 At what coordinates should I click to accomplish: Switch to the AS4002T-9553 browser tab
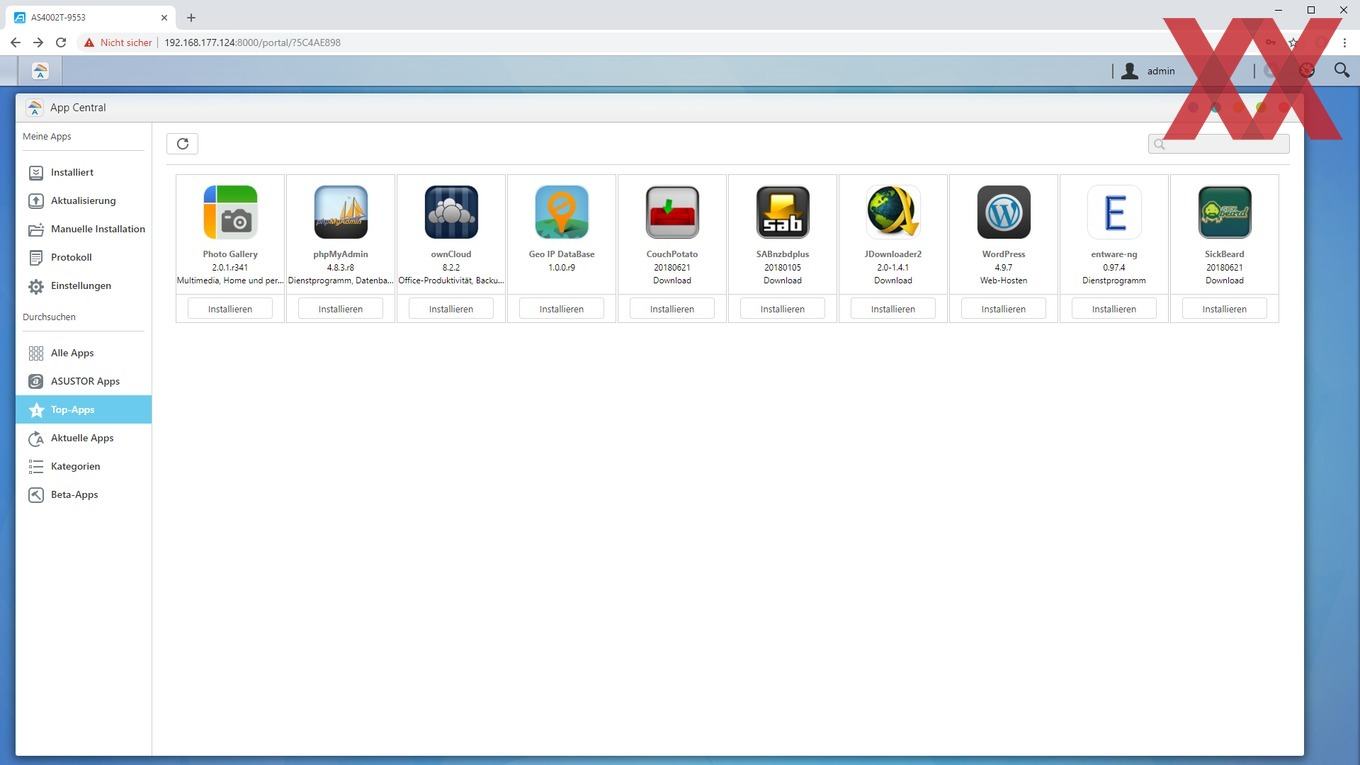coord(90,17)
